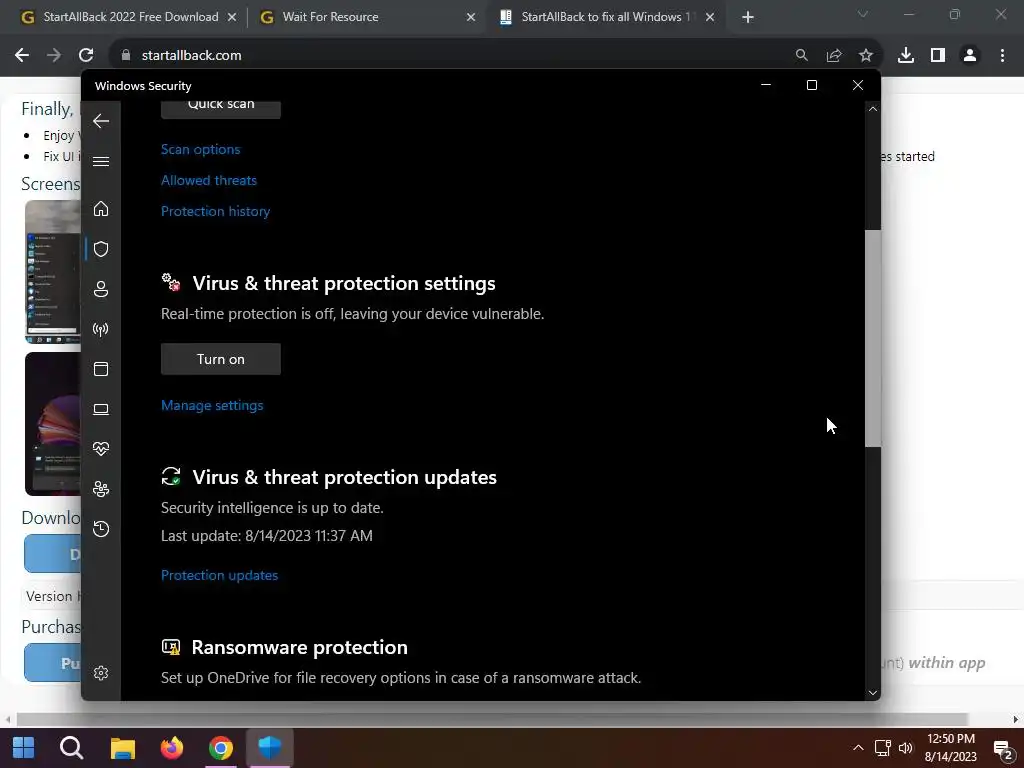Open Chrome downloads icon
Screen dimensions: 1024x768
[x=906, y=56]
